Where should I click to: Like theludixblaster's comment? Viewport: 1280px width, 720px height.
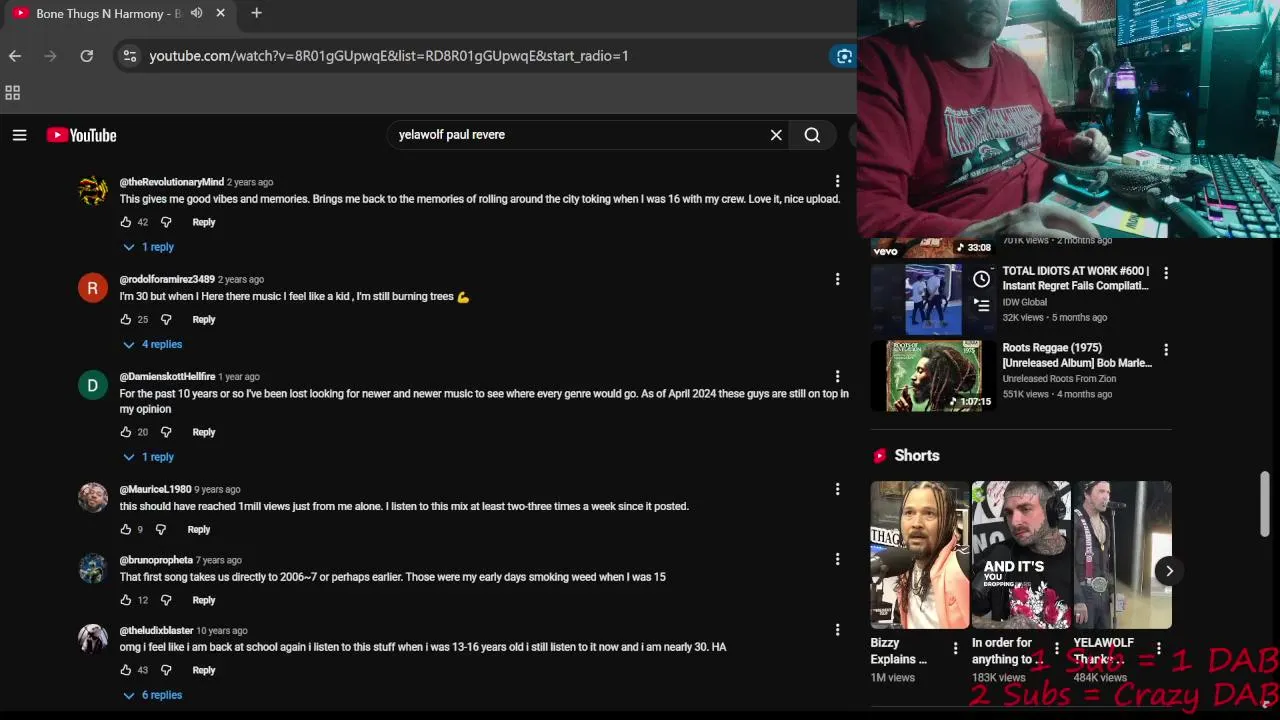coord(125,670)
